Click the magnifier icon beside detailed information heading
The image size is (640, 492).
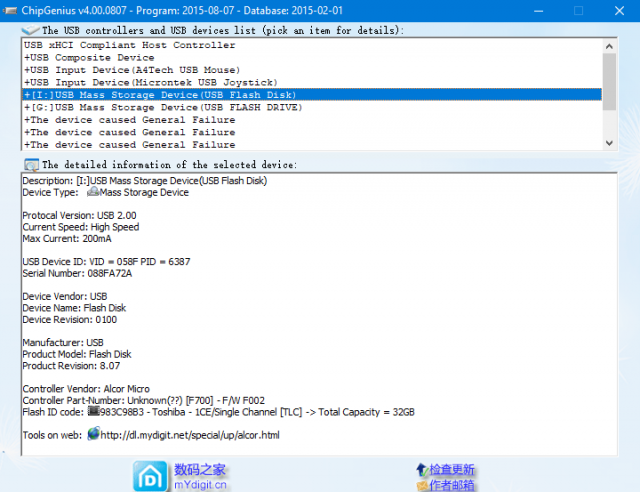(x=31, y=165)
